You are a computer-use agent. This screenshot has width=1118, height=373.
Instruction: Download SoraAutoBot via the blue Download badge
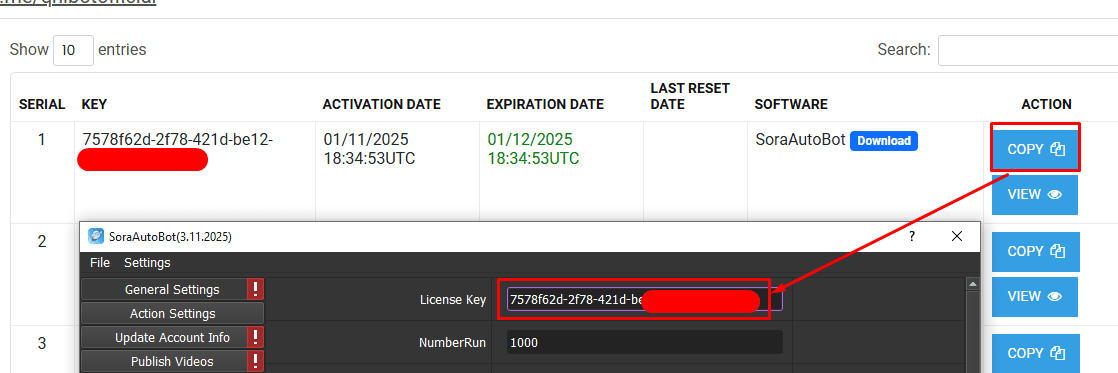tap(883, 140)
